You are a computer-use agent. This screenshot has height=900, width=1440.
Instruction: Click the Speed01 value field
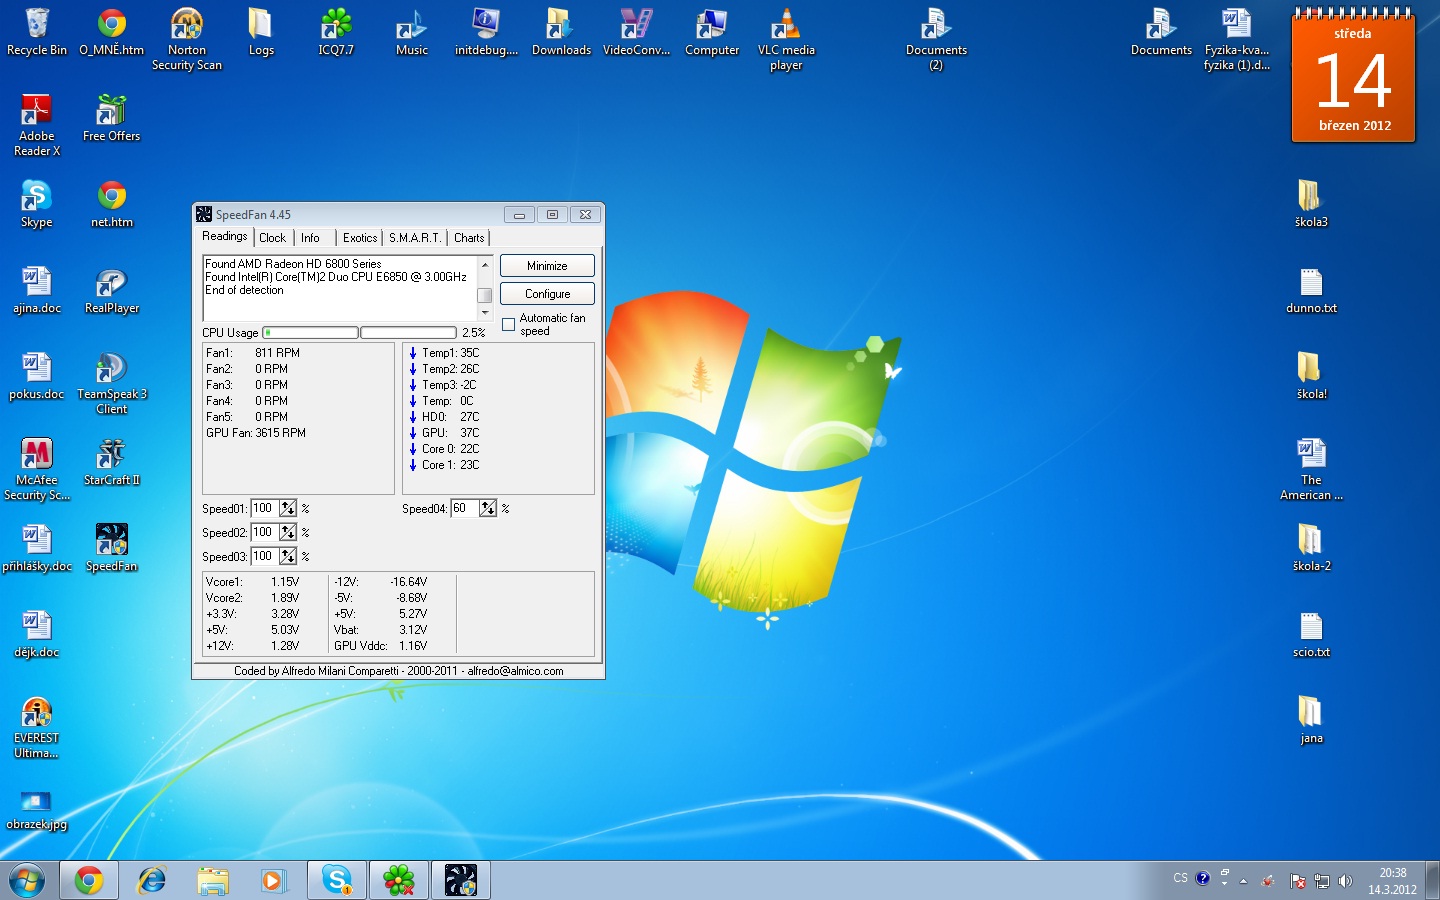point(264,508)
